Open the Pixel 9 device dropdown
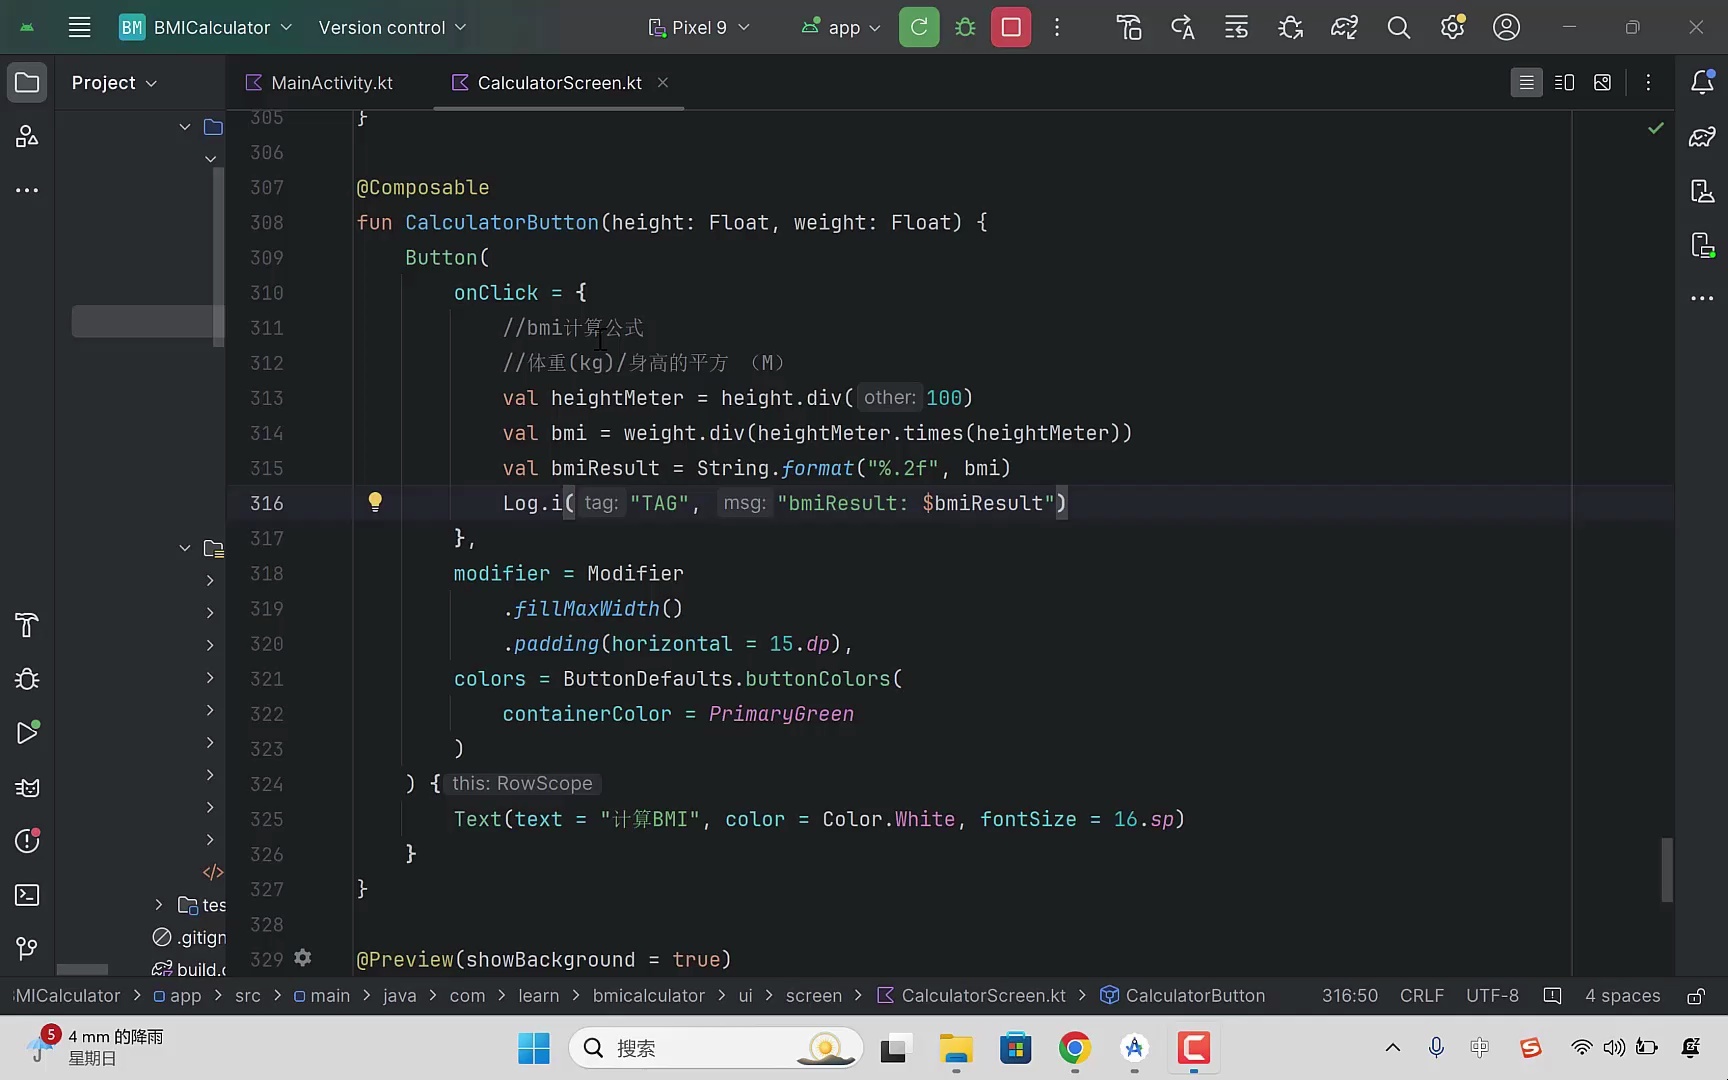The width and height of the screenshot is (1728, 1080). pos(699,27)
